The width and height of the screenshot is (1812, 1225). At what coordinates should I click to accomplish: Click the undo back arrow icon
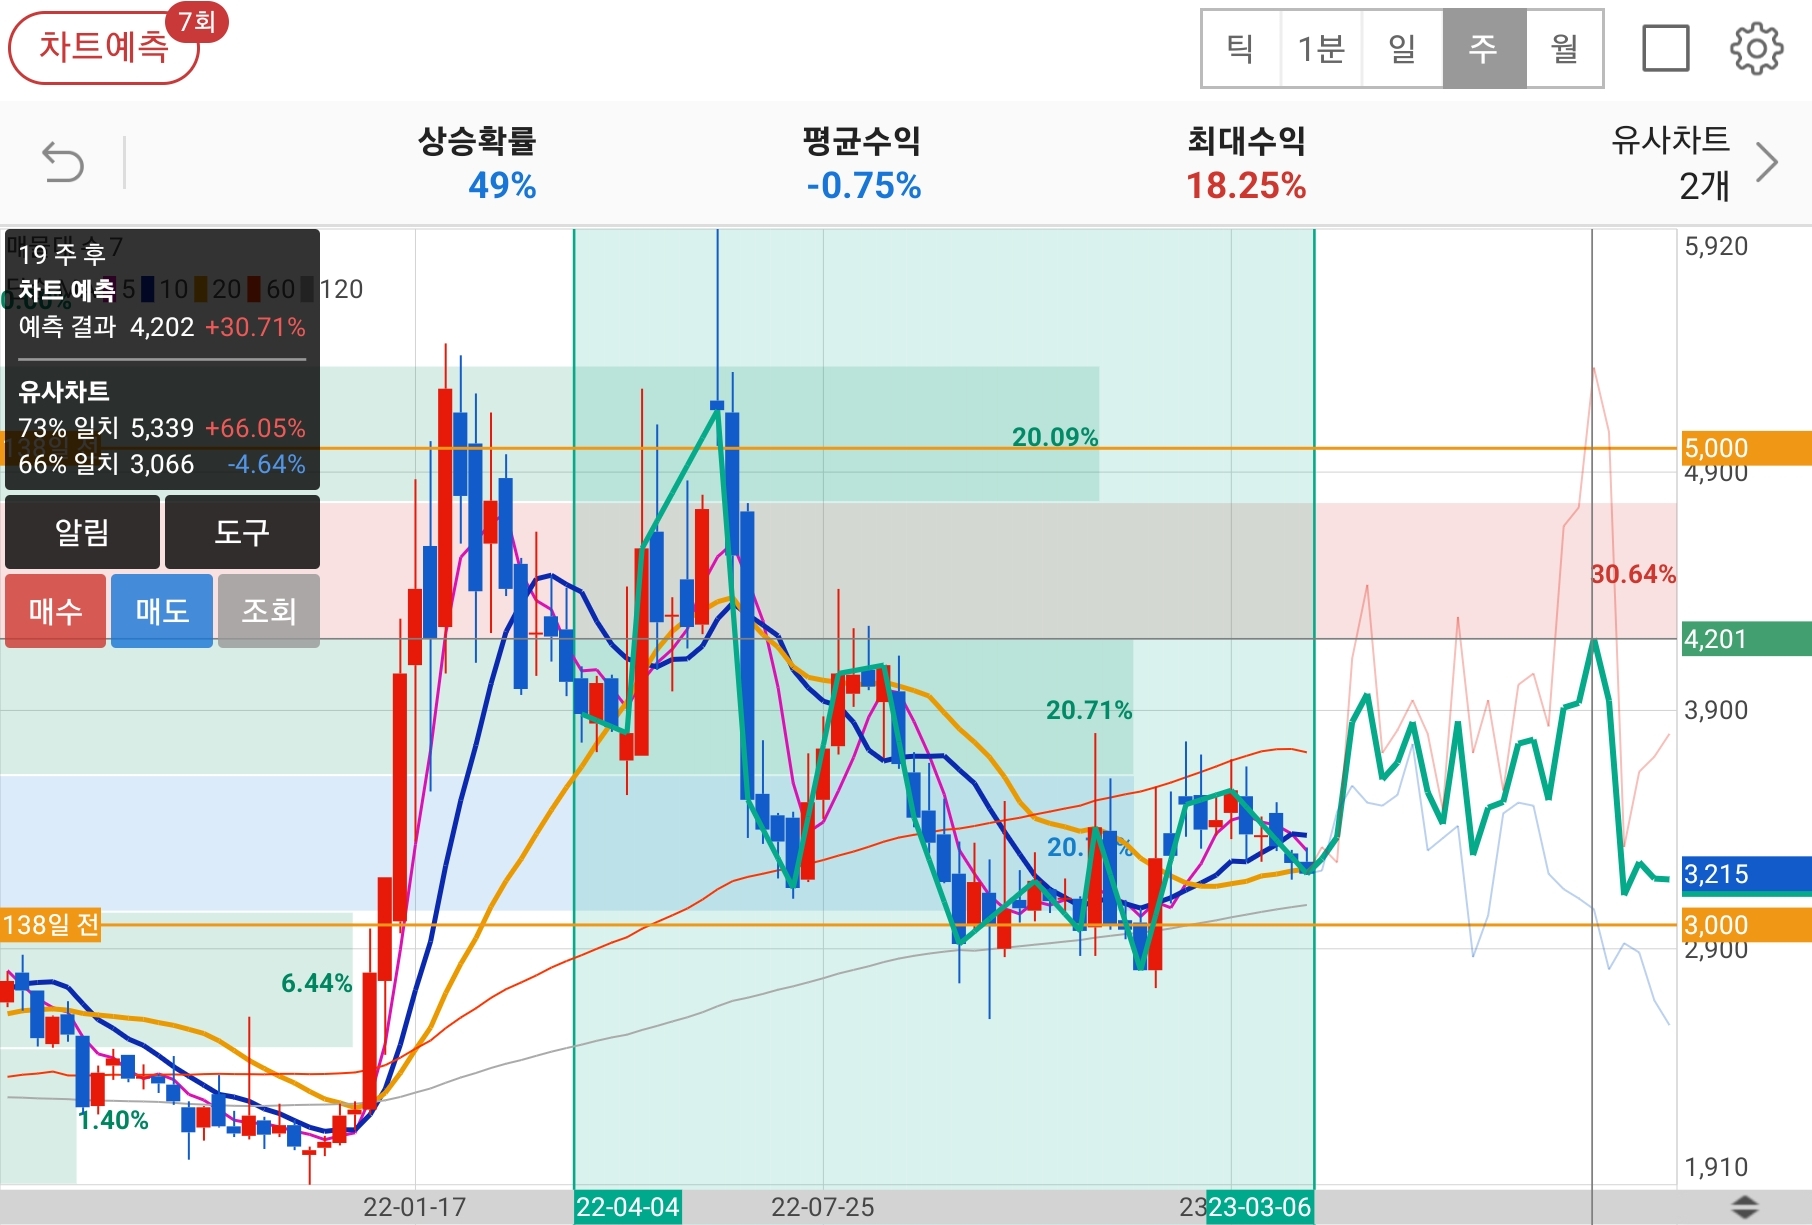pos(63,162)
